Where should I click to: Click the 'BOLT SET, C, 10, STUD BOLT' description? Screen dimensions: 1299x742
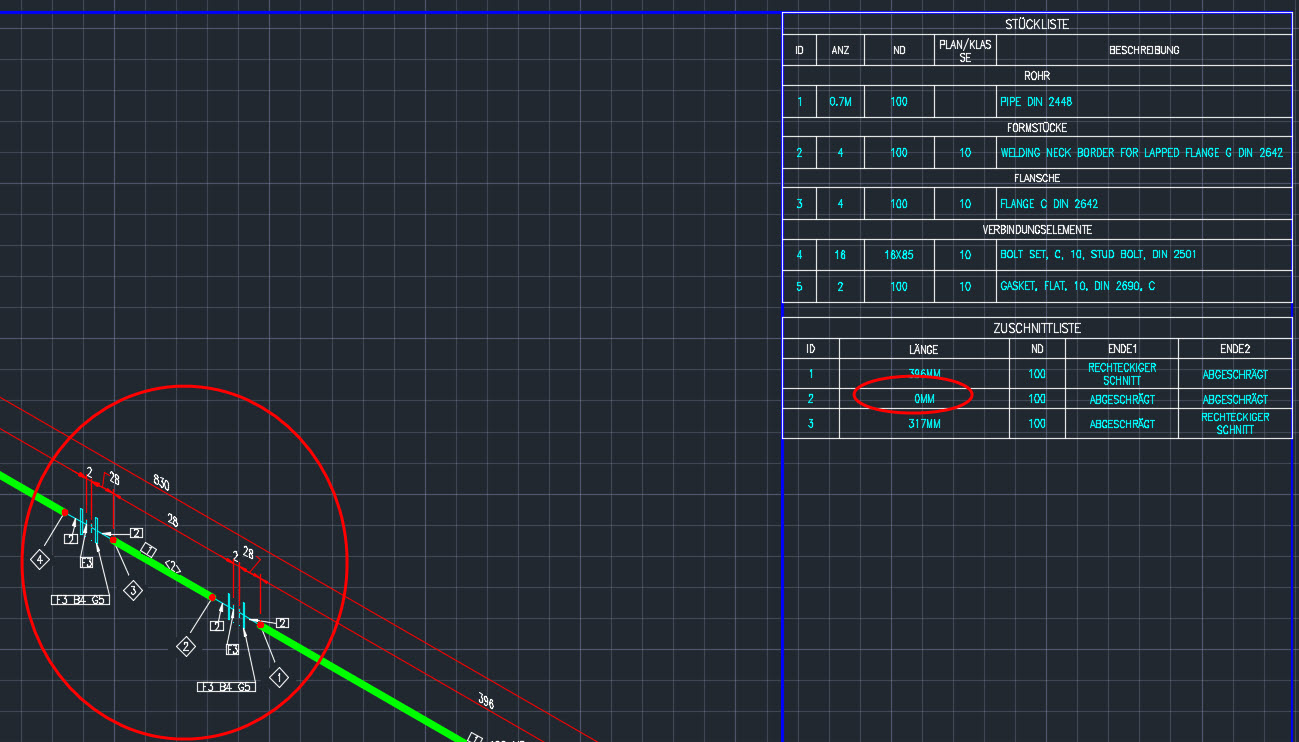(1098, 255)
